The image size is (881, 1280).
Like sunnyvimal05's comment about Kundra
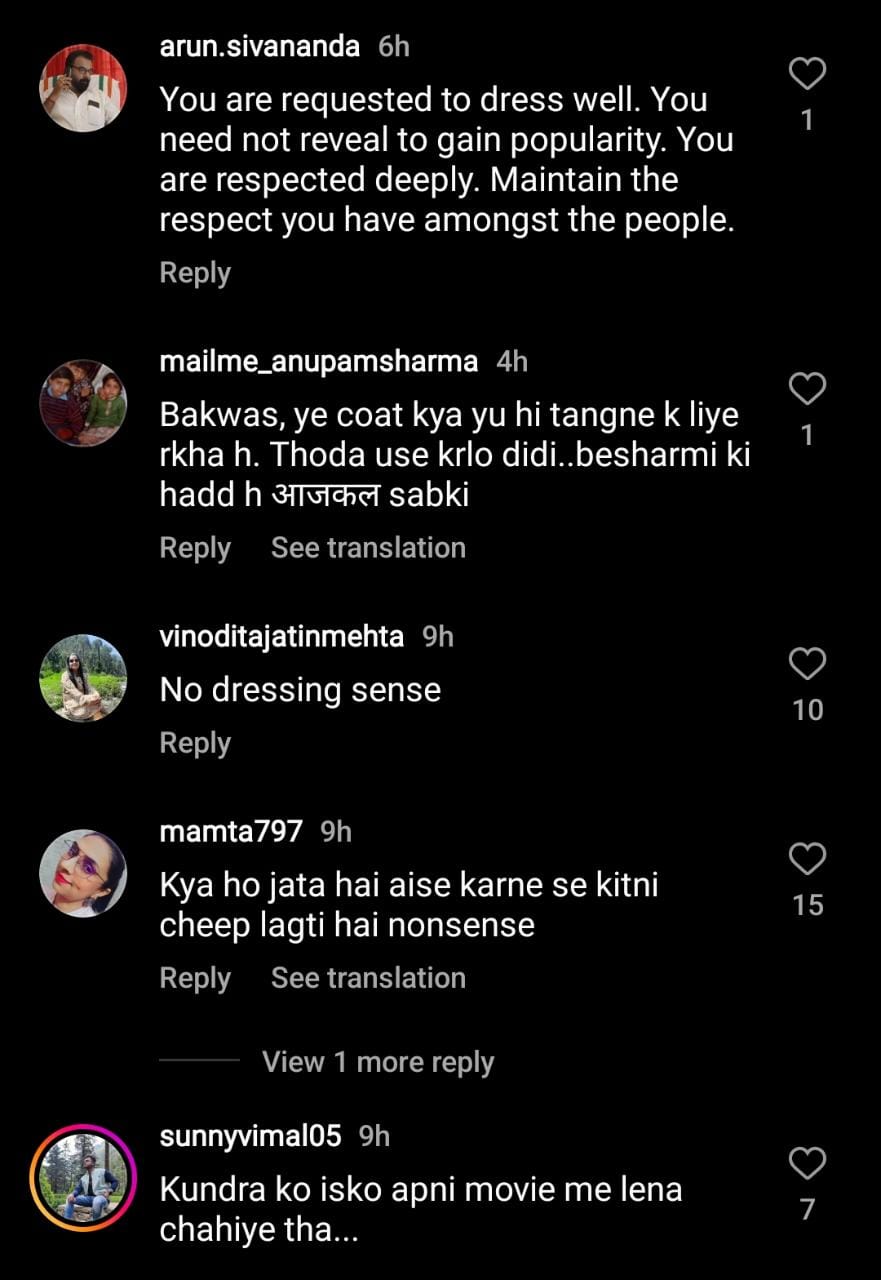[807, 1163]
